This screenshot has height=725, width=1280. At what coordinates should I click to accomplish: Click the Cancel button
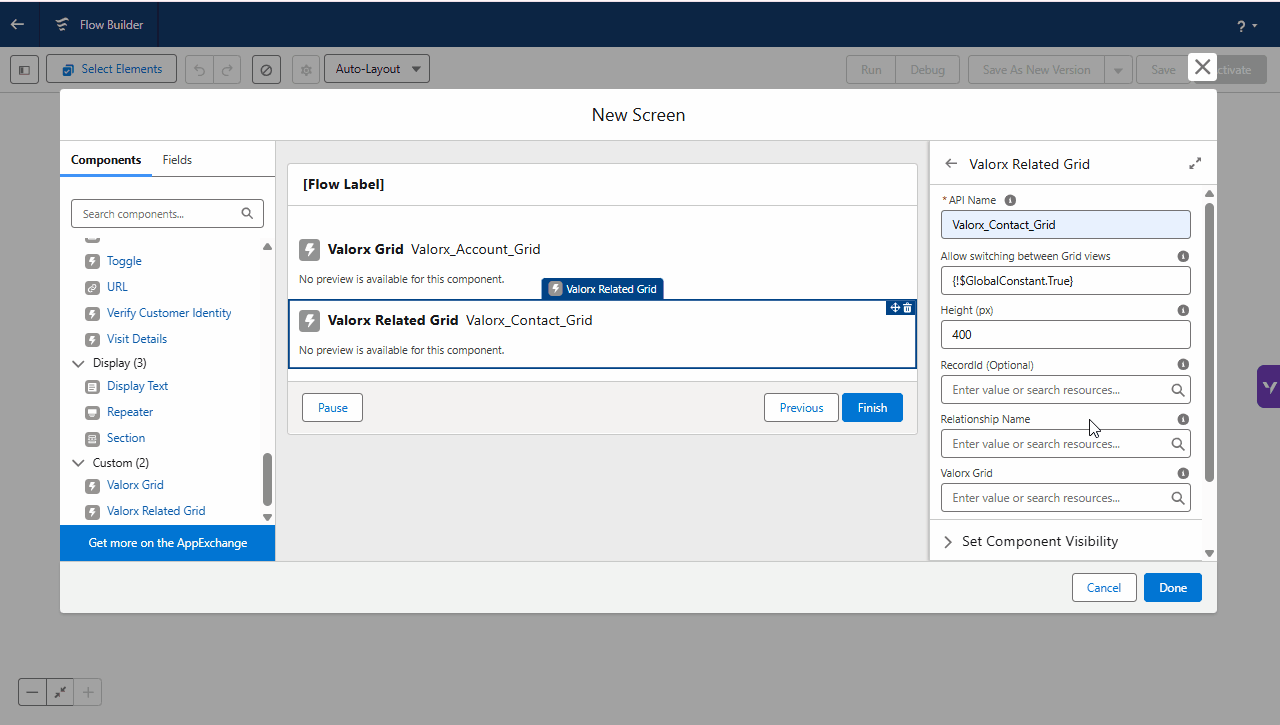pos(1104,588)
